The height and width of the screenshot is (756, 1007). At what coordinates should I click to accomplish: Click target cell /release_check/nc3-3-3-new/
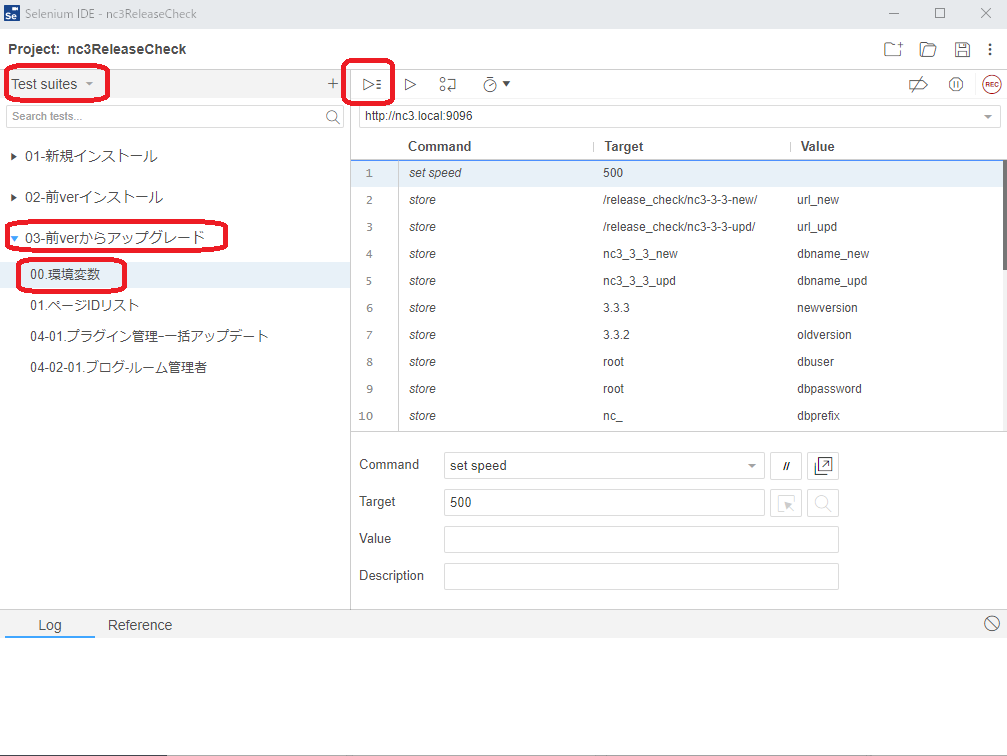(680, 200)
